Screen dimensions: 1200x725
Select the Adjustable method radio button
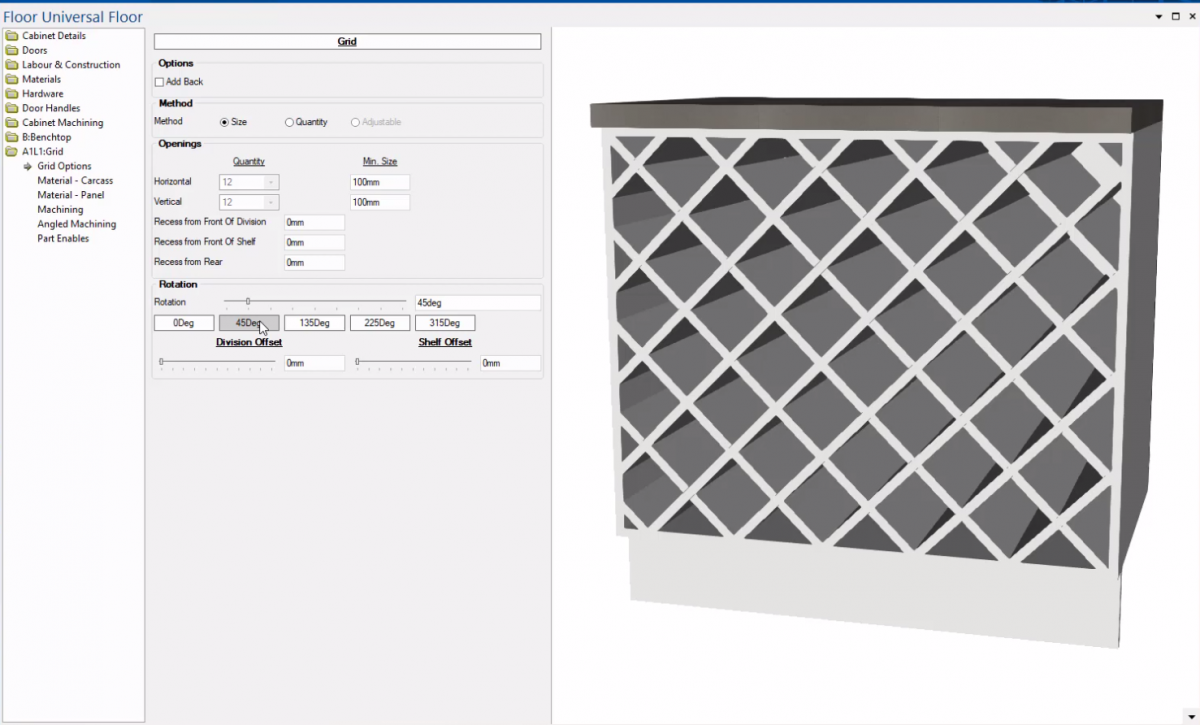tap(355, 122)
